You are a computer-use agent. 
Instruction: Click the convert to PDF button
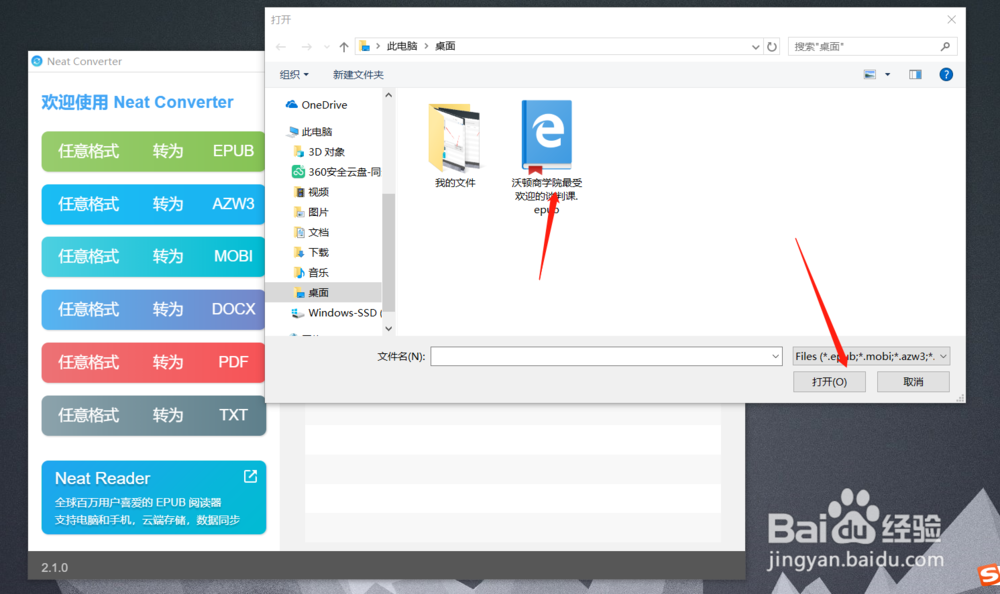pos(153,362)
